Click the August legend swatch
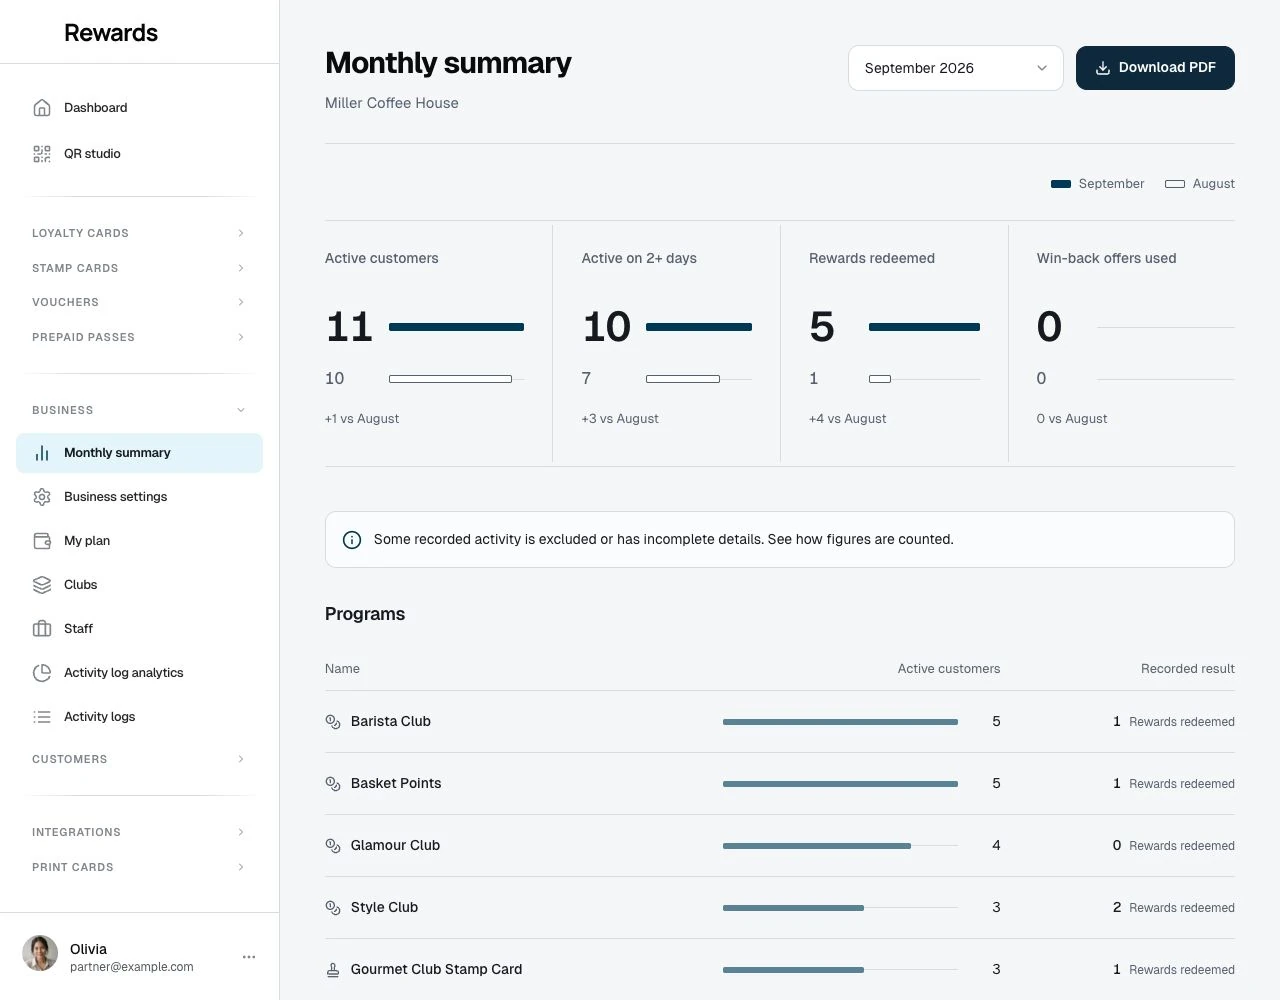The width and height of the screenshot is (1280, 1000). click(1175, 184)
